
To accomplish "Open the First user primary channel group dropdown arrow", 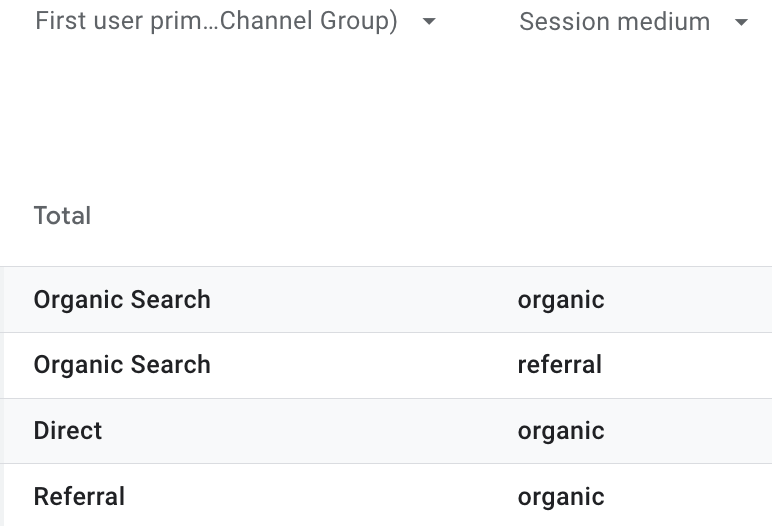I will coord(429,22).
